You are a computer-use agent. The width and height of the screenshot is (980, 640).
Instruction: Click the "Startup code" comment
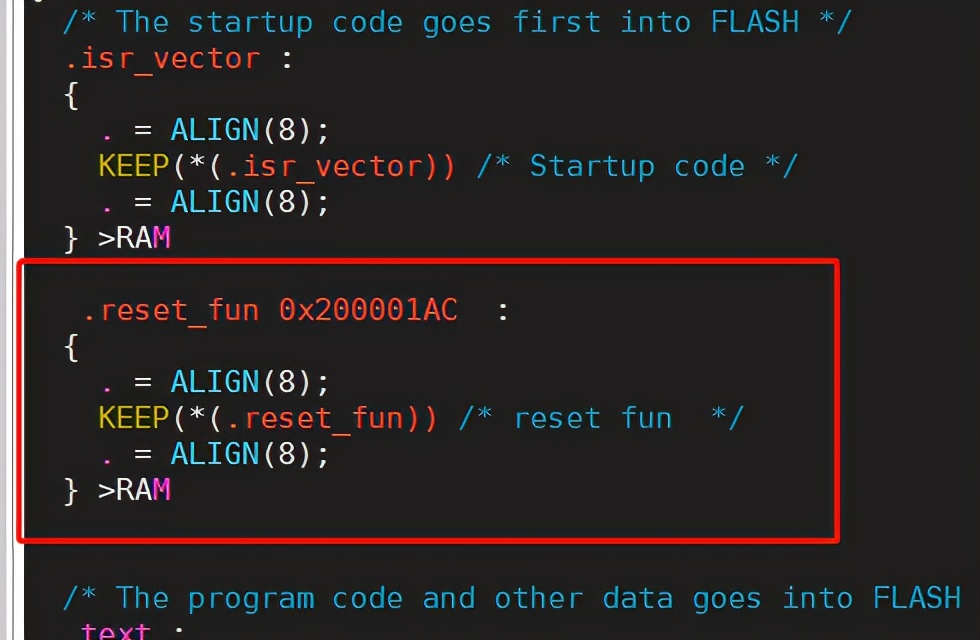637,166
